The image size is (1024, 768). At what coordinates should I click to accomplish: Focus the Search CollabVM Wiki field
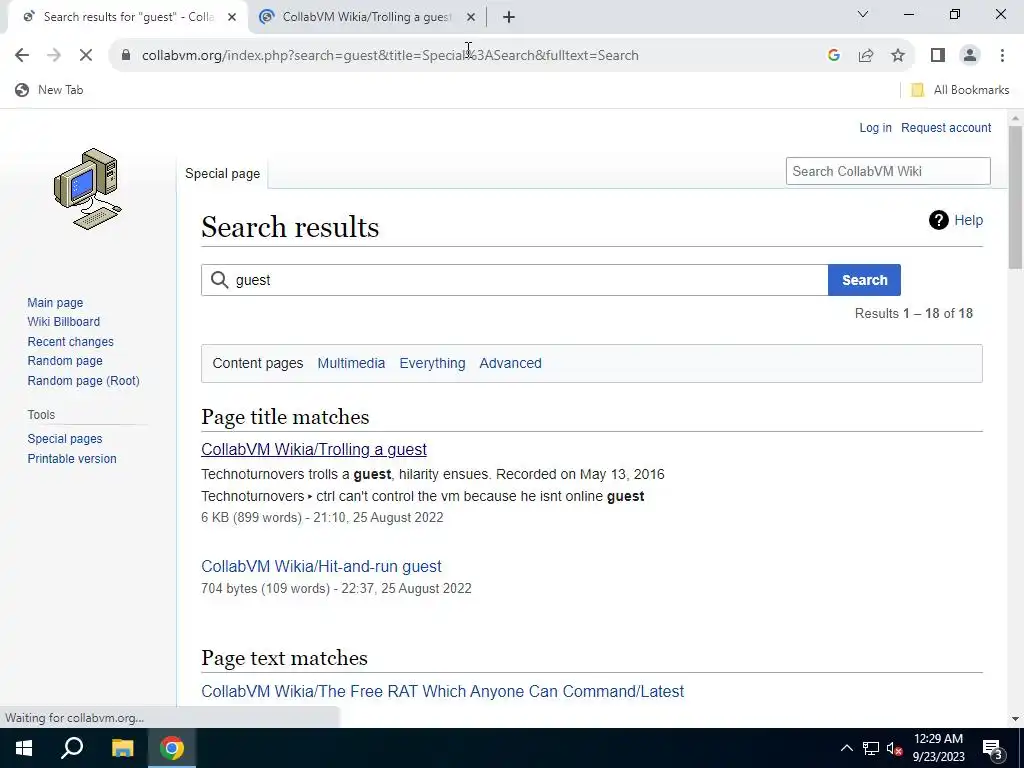(x=888, y=171)
